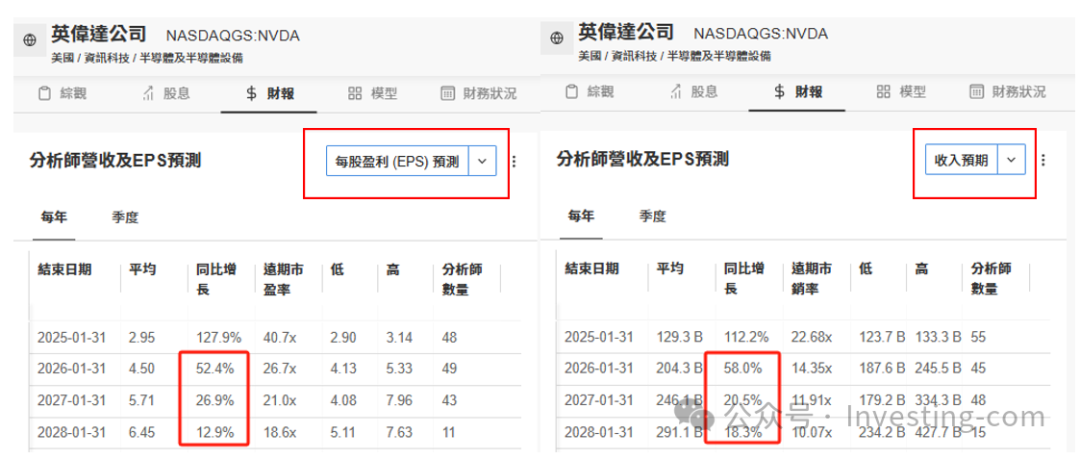The width and height of the screenshot is (1080, 459).
Task: Click the low revenue cell 179.2 B
Action: [x=882, y=401]
